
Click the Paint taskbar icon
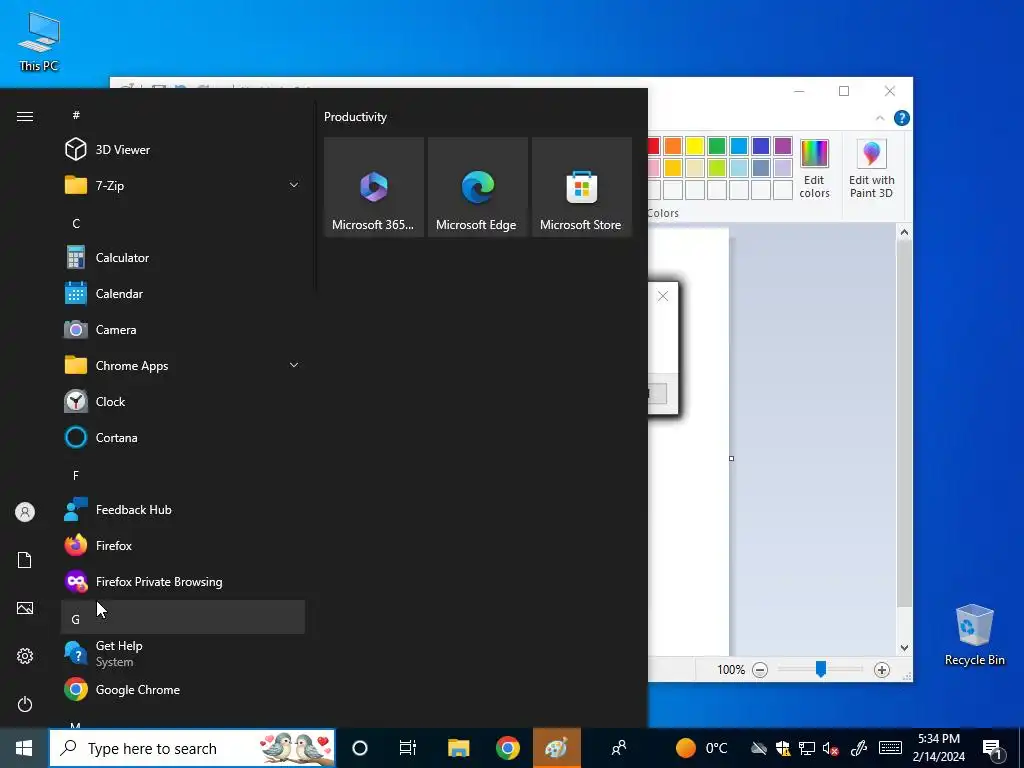pyautogui.click(x=557, y=748)
